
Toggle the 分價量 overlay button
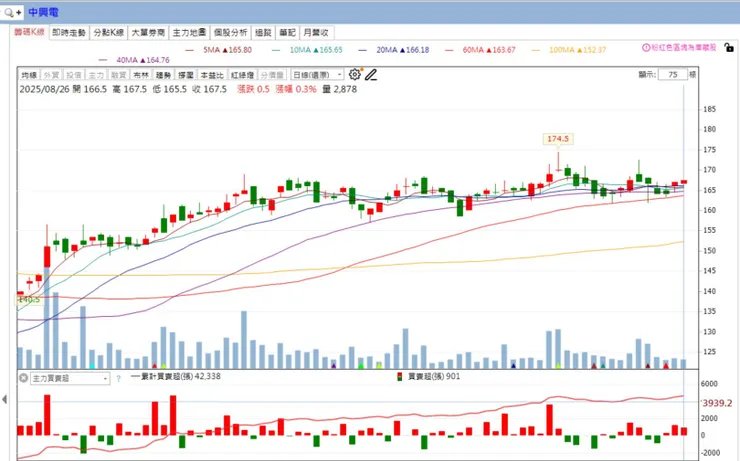(x=272, y=75)
